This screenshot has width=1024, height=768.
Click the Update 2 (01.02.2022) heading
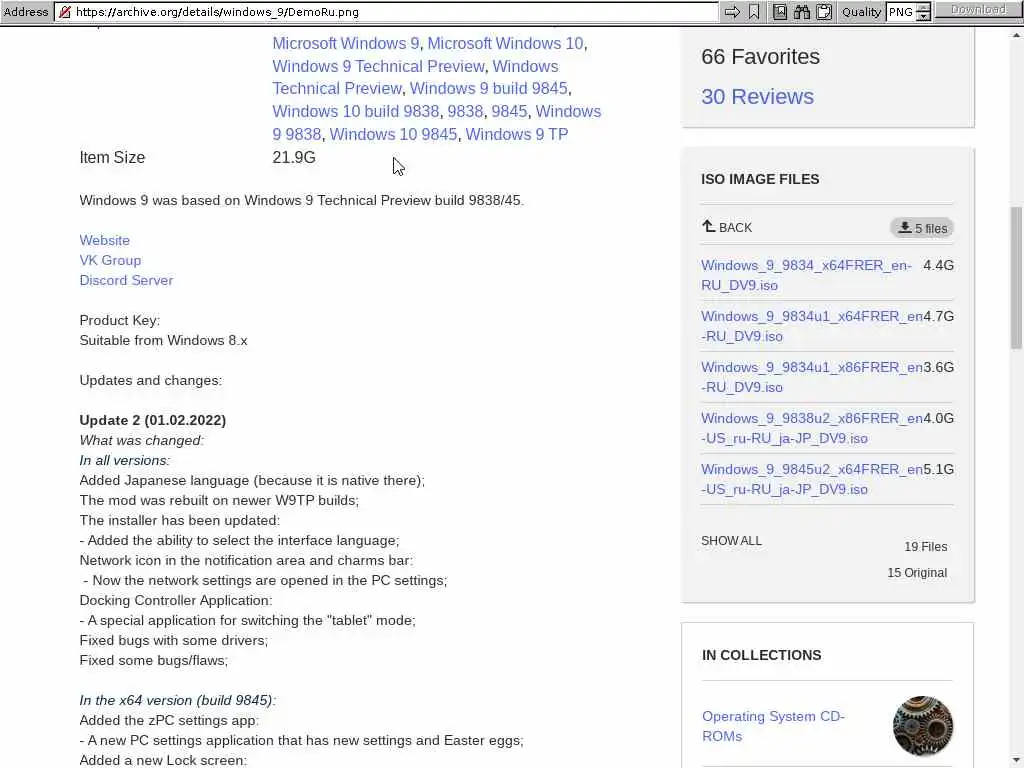point(153,420)
